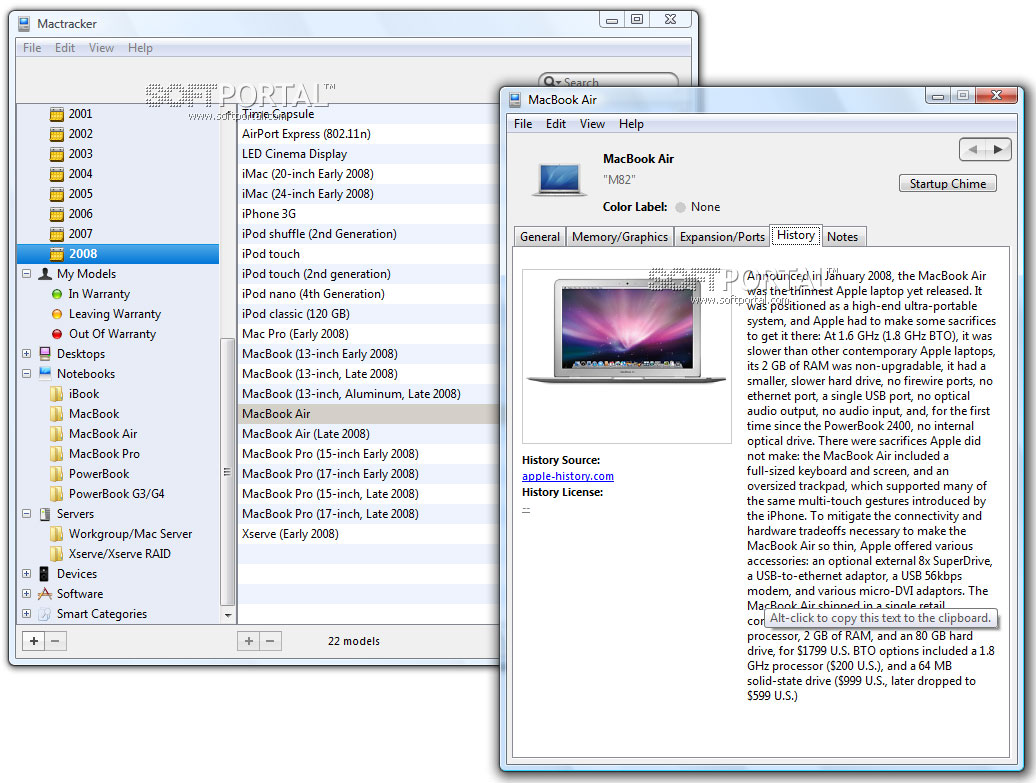Click the Workgroup/Mac Server folder icon
1036x783 pixels.
pyautogui.click(x=57, y=534)
